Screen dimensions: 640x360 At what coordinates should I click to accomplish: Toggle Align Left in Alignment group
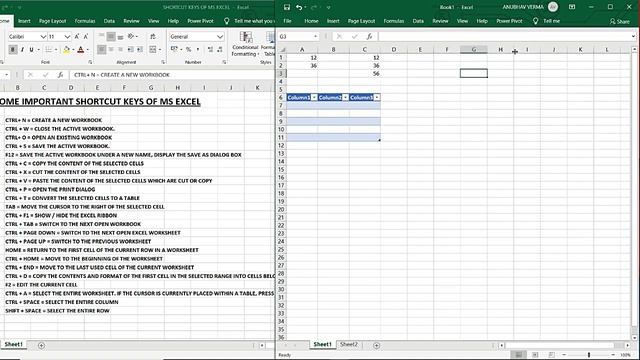point(102,49)
